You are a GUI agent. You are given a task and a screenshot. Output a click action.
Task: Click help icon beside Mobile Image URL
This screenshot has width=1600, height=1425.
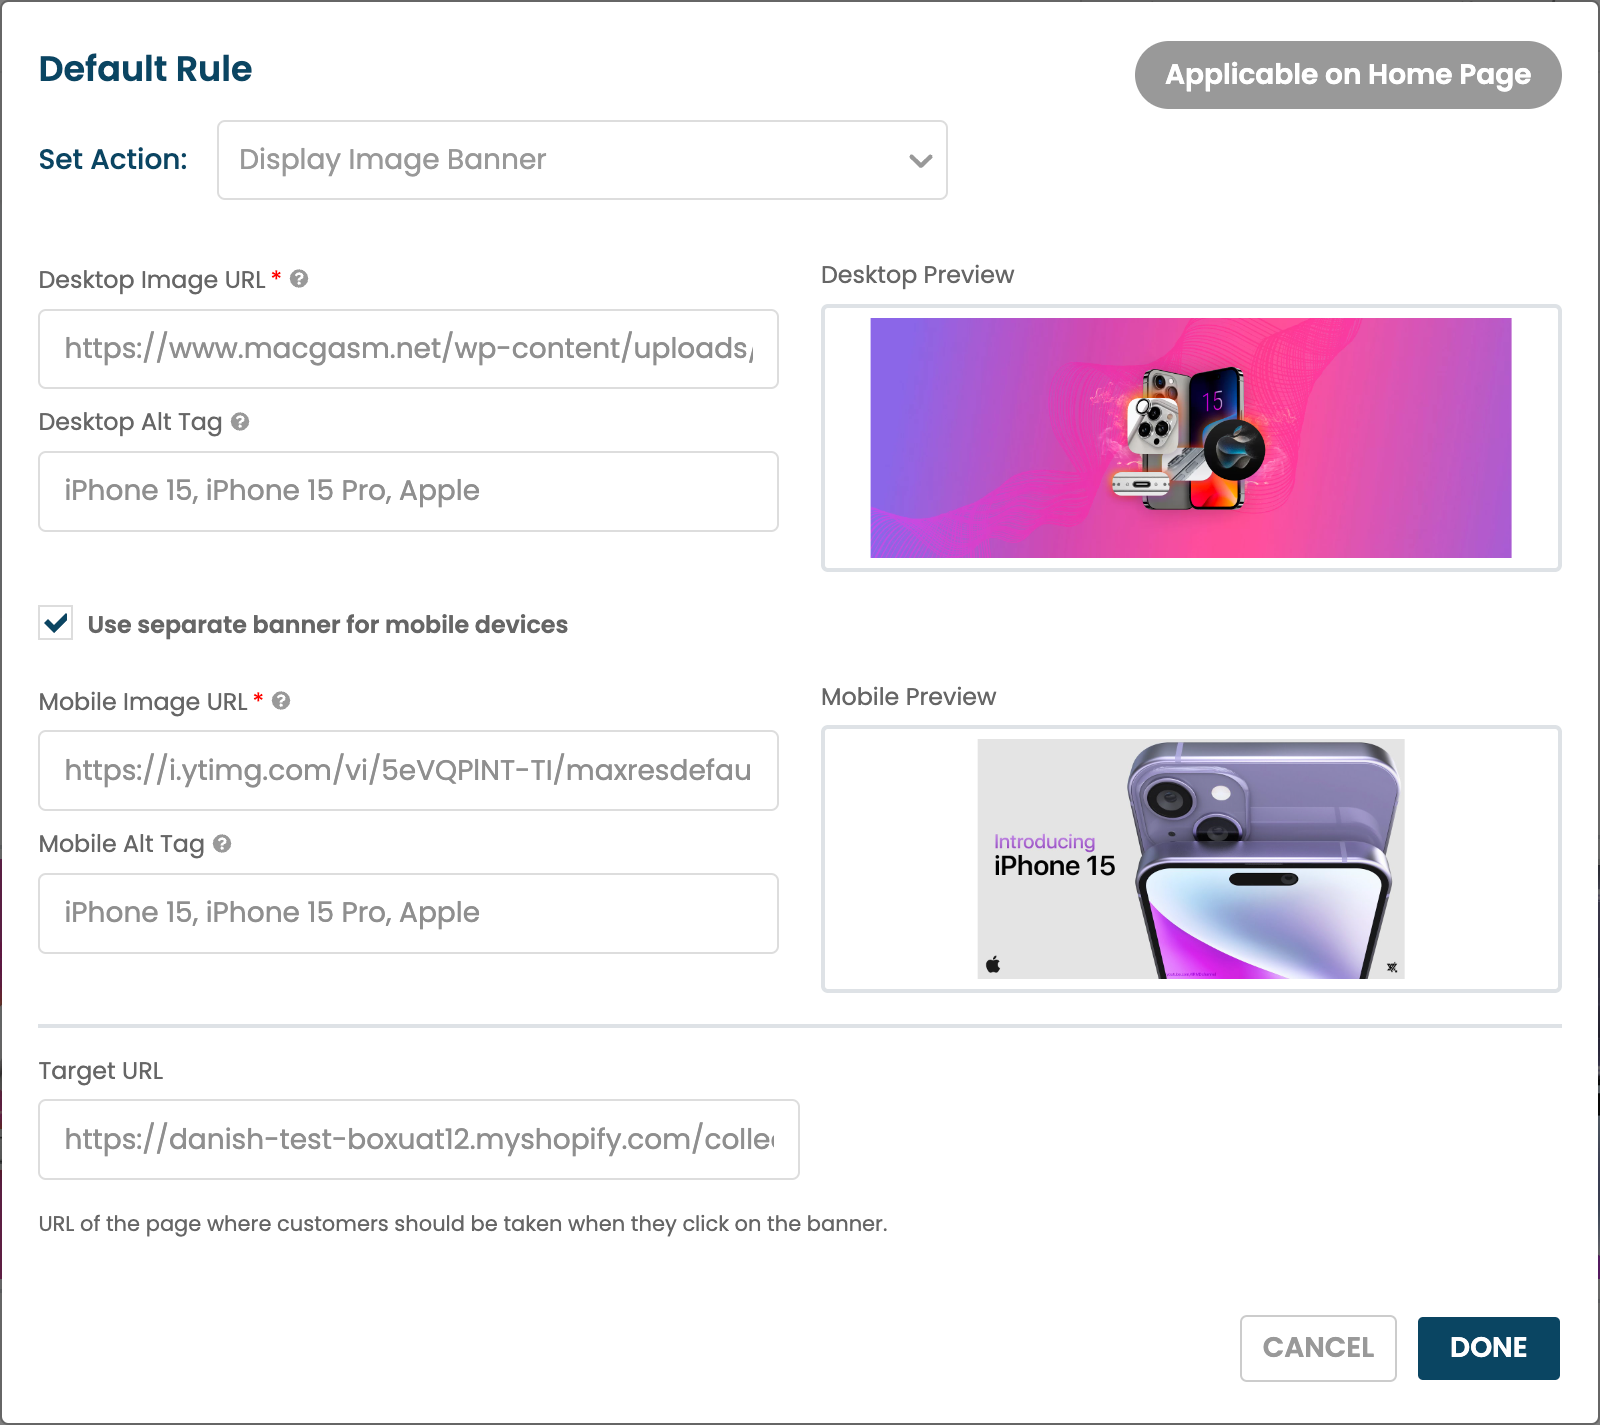point(281,701)
